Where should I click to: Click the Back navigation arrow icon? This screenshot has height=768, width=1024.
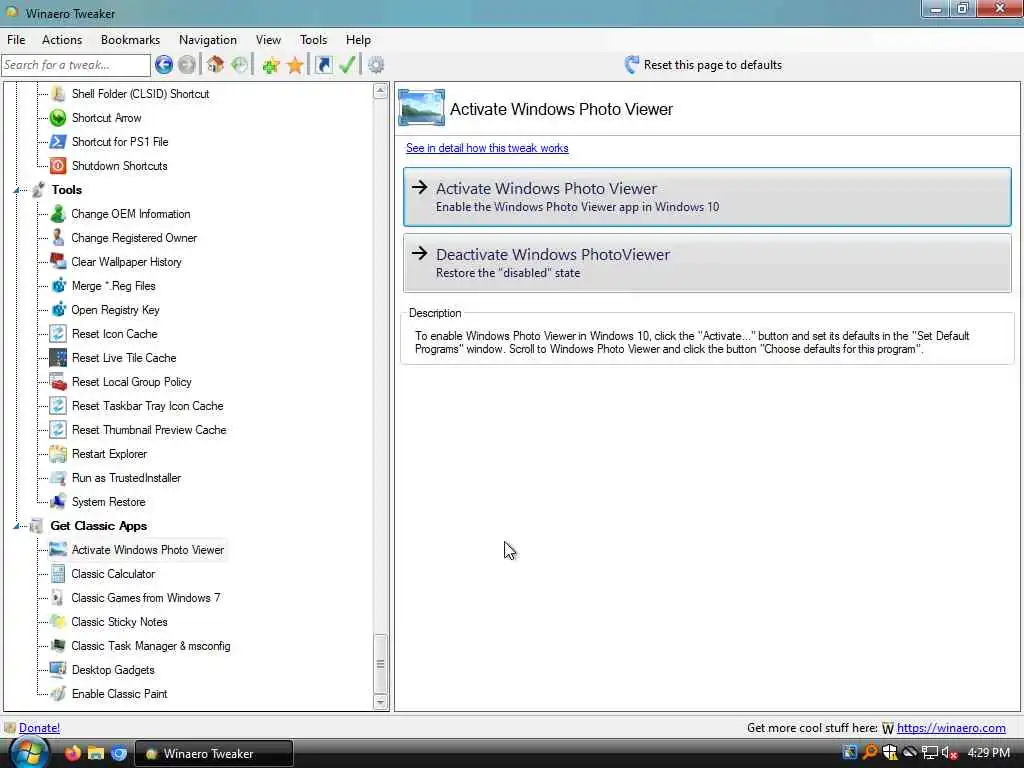(163, 65)
